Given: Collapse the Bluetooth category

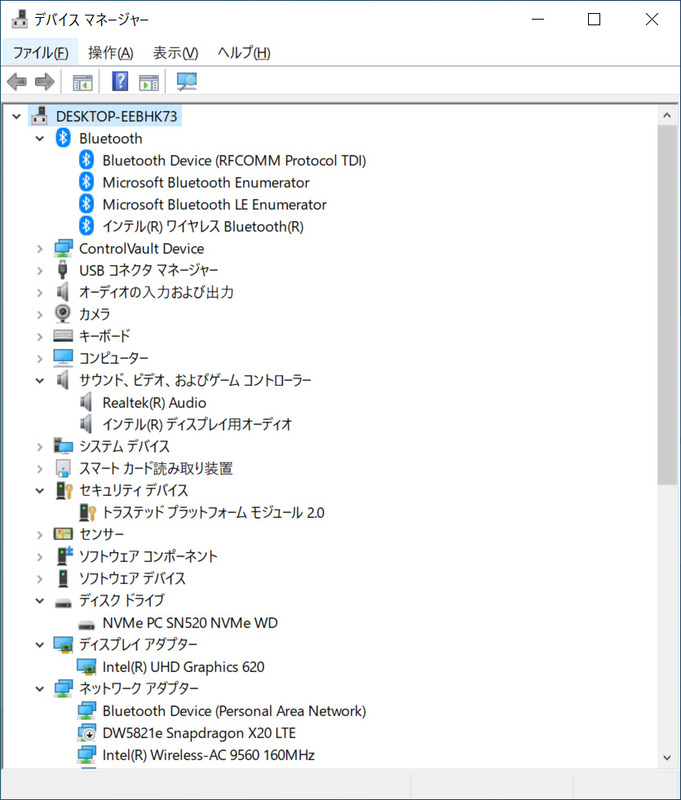Looking at the screenshot, I should [40, 138].
